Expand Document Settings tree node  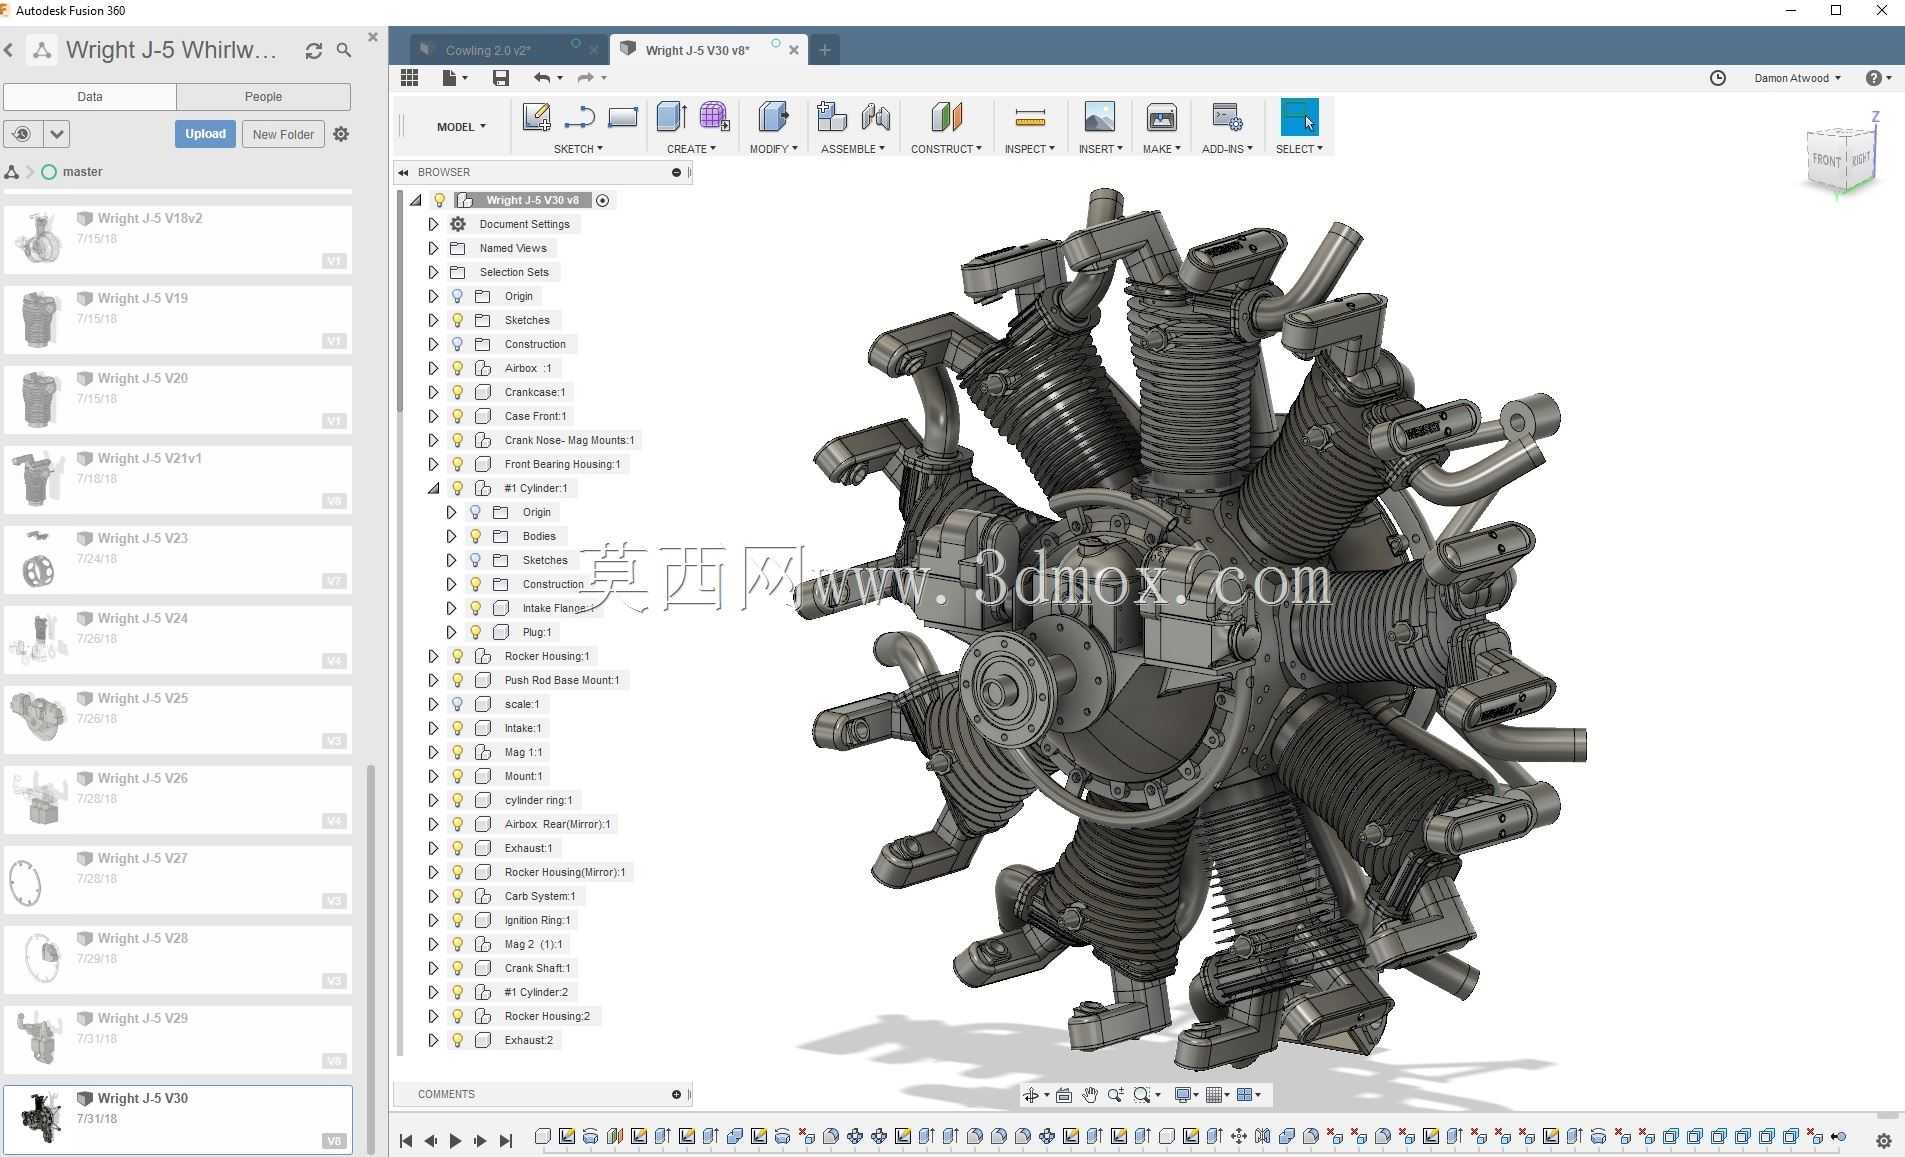coord(433,224)
